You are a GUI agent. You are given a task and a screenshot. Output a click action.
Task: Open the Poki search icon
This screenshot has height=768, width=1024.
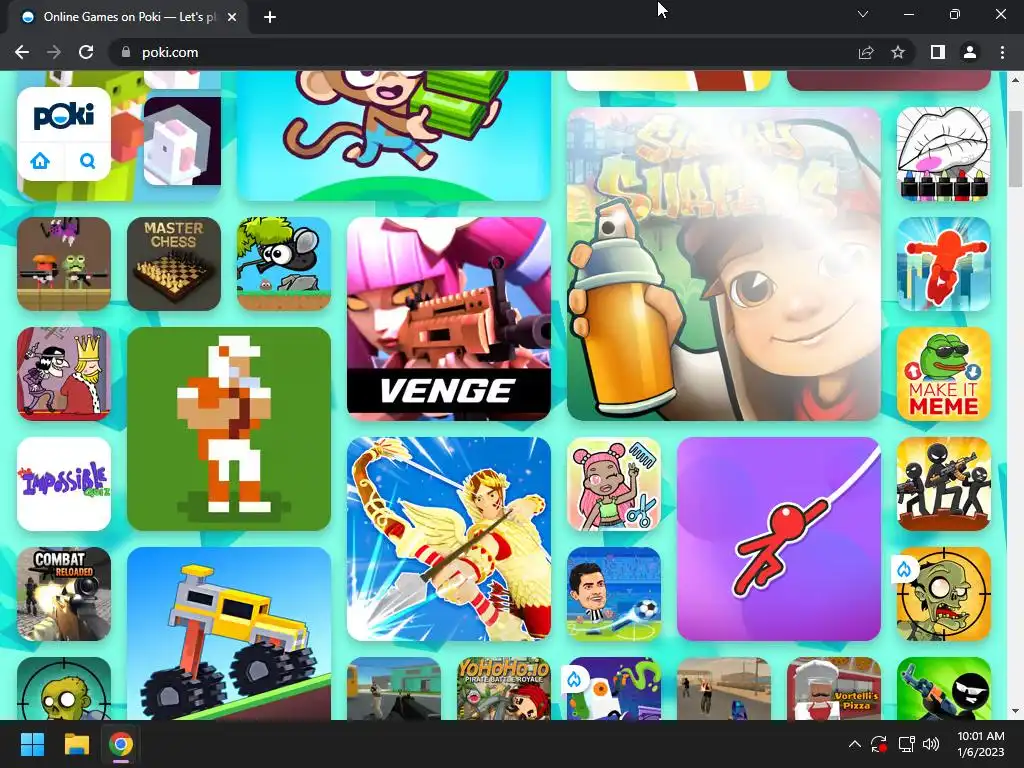[87, 161]
